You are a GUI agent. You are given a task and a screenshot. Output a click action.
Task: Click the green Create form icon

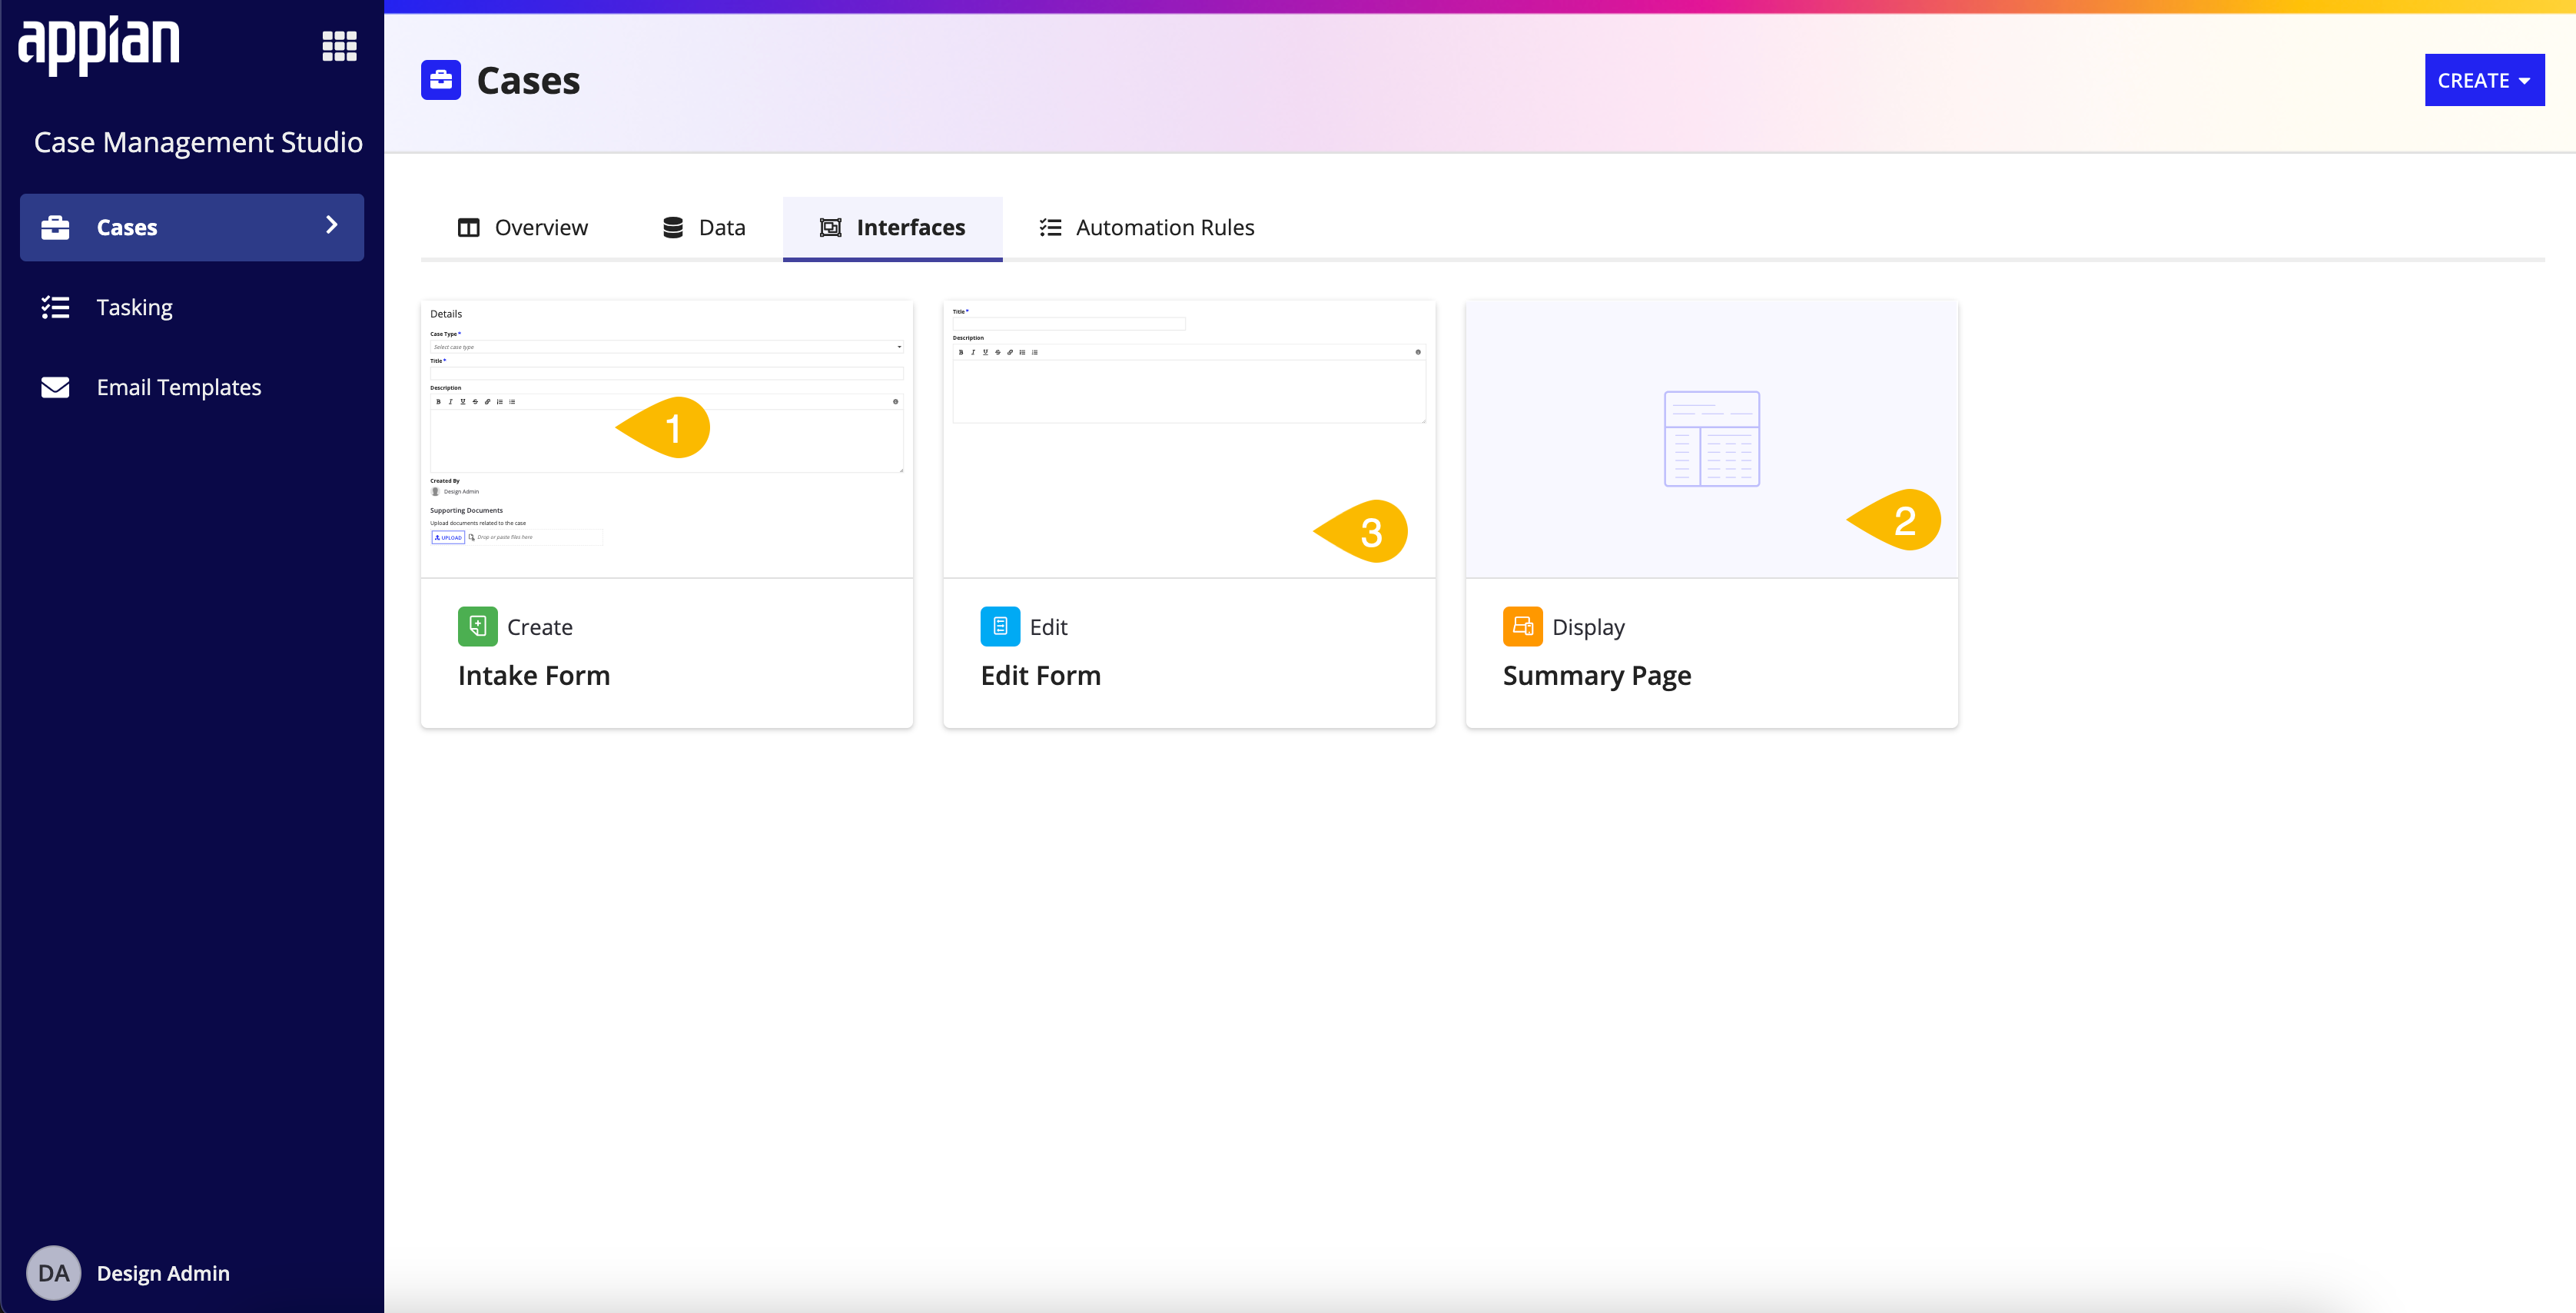coord(477,626)
